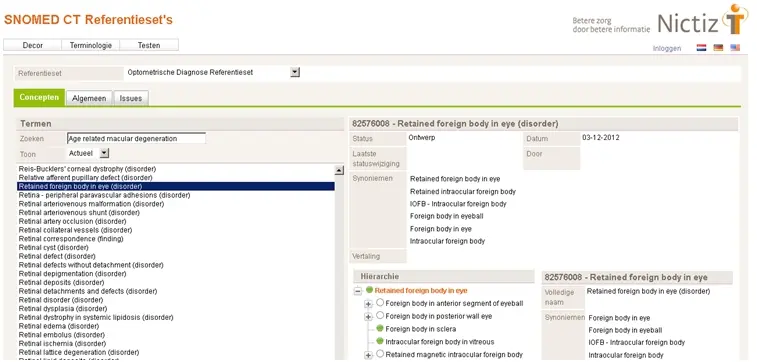Click the SNOMED CT Referentieset's title
This screenshot has height=362, width=757.
click(88, 20)
